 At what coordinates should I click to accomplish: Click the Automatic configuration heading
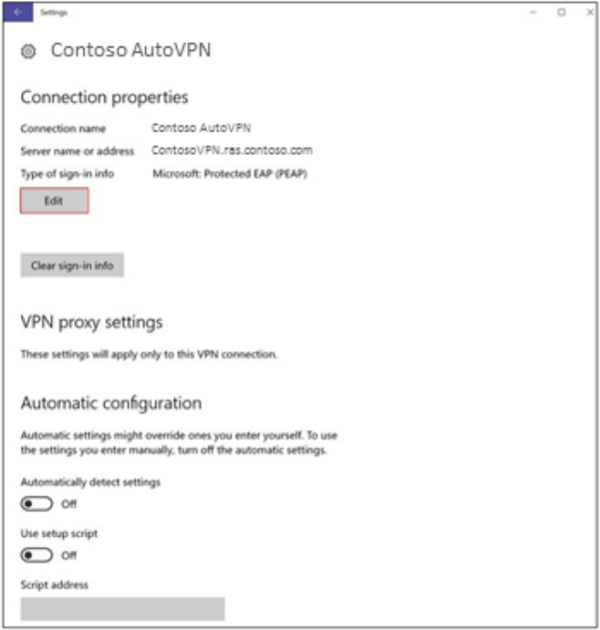pyautogui.click(x=111, y=403)
